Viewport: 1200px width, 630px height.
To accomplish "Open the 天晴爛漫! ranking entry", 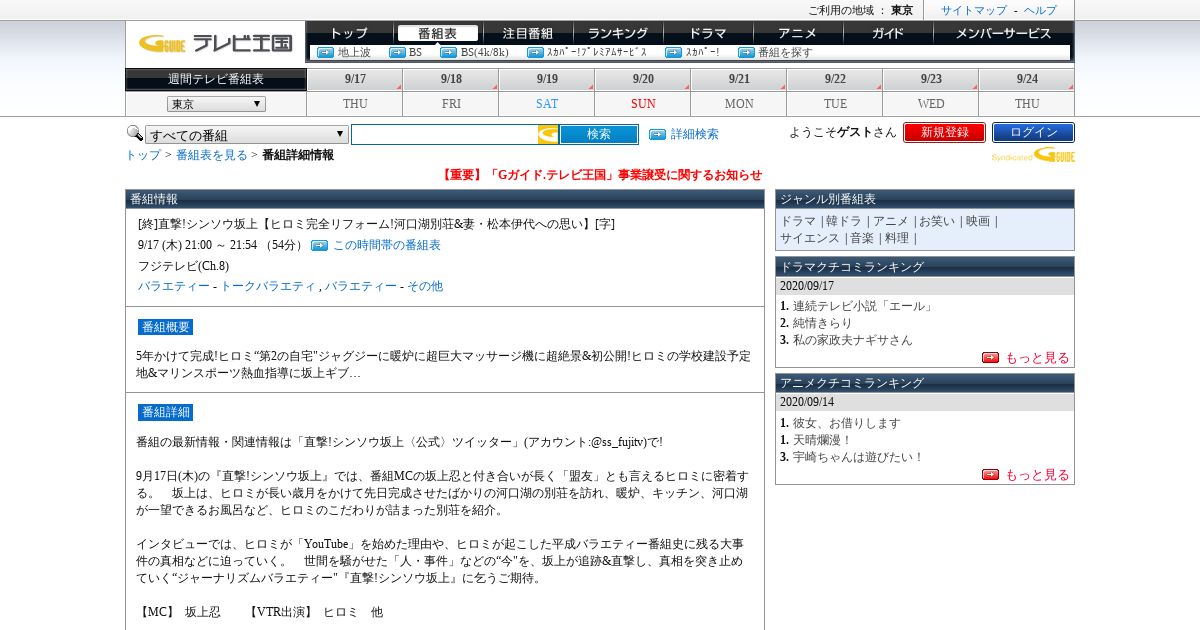I will (x=822, y=440).
